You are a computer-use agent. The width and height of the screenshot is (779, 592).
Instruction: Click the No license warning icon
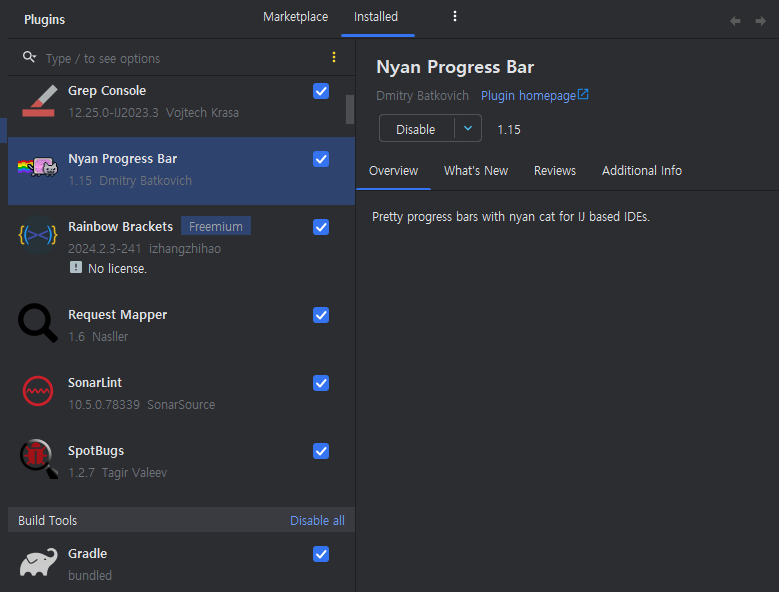(76, 267)
